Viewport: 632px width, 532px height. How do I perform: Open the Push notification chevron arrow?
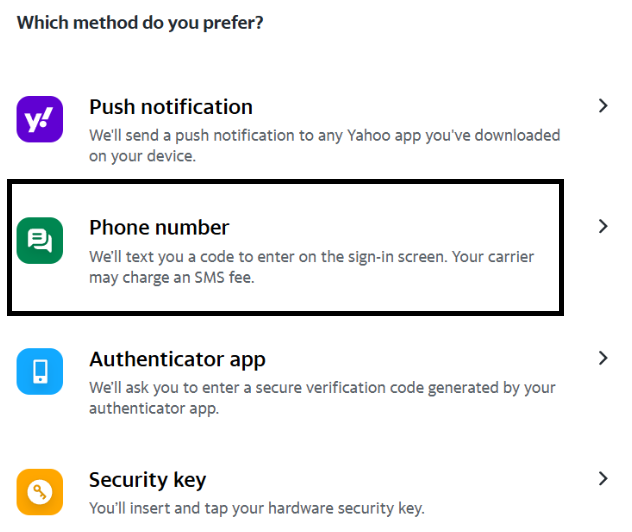[602, 106]
